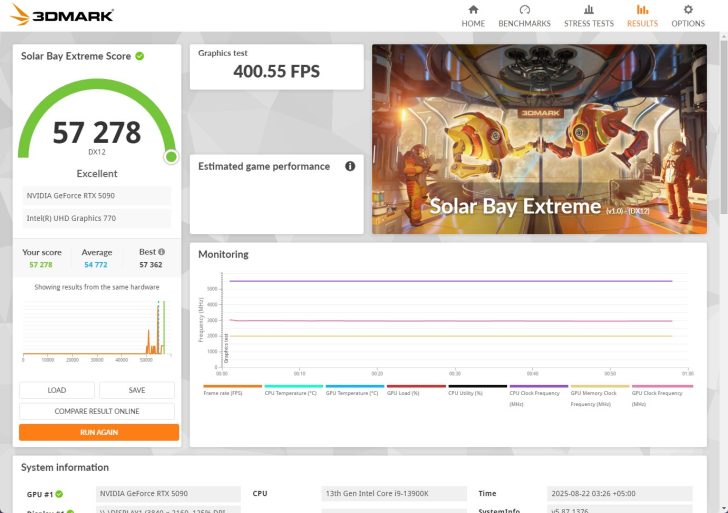Toggle the GPU Clock Frequency legend item

click(662, 396)
